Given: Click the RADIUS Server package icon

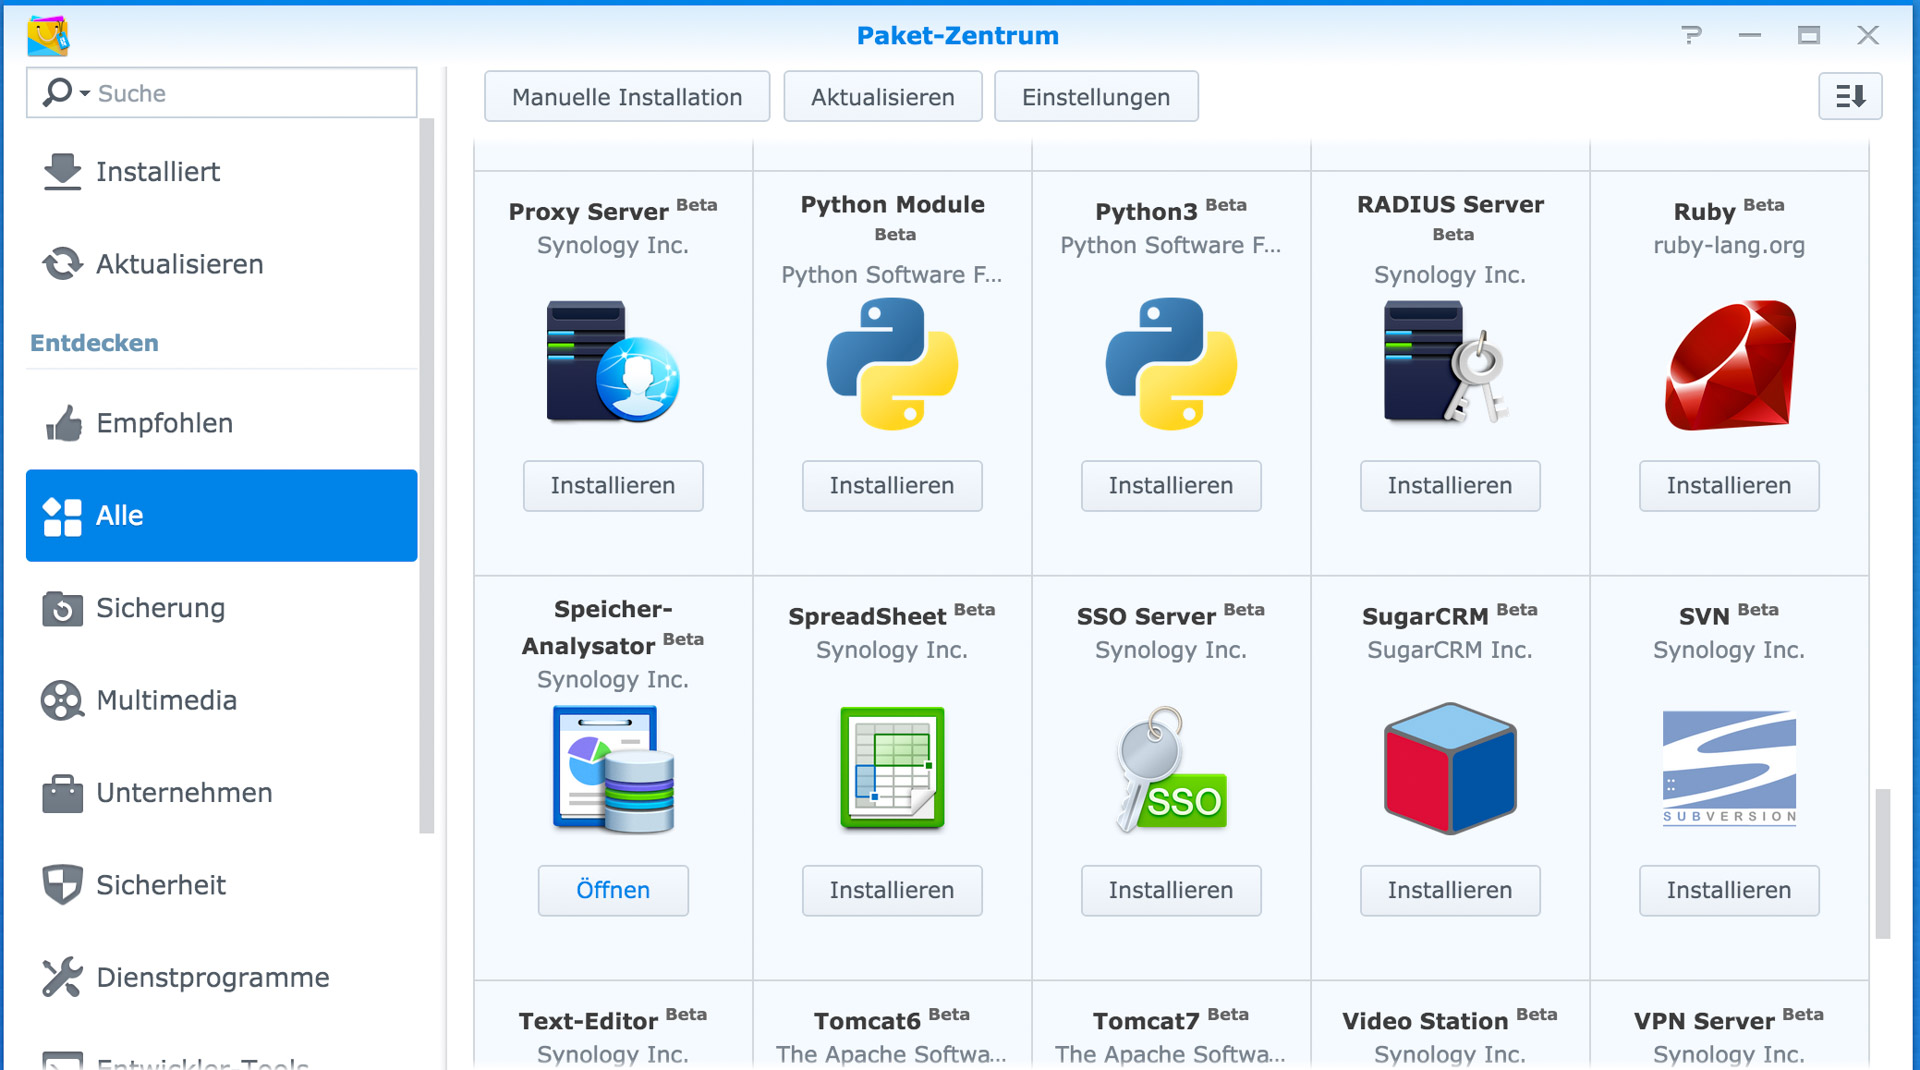Looking at the screenshot, I should click(1447, 361).
